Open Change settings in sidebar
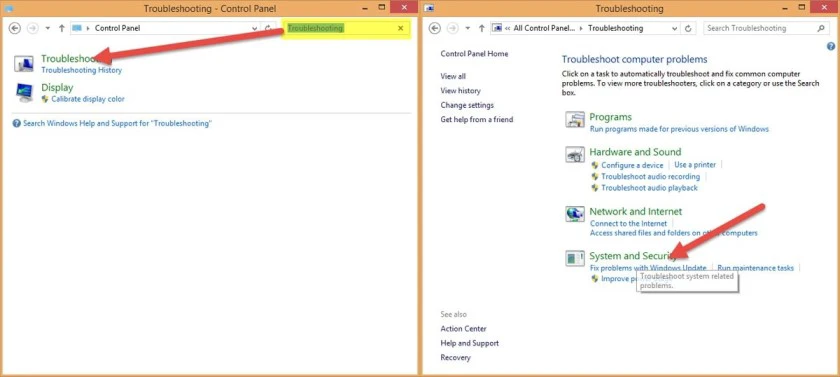Image resolution: width=840 pixels, height=377 pixels. (x=467, y=105)
